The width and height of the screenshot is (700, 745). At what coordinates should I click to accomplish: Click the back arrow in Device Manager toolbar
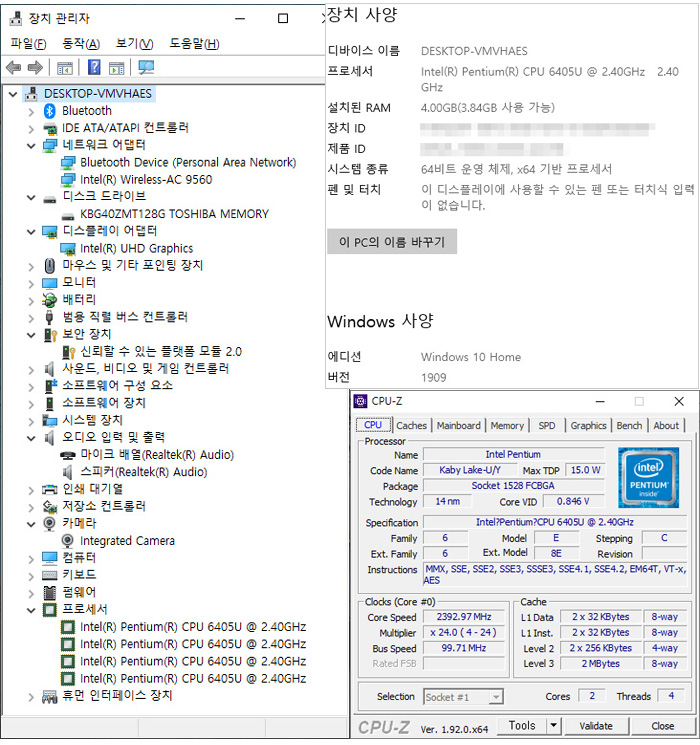click(x=14, y=68)
